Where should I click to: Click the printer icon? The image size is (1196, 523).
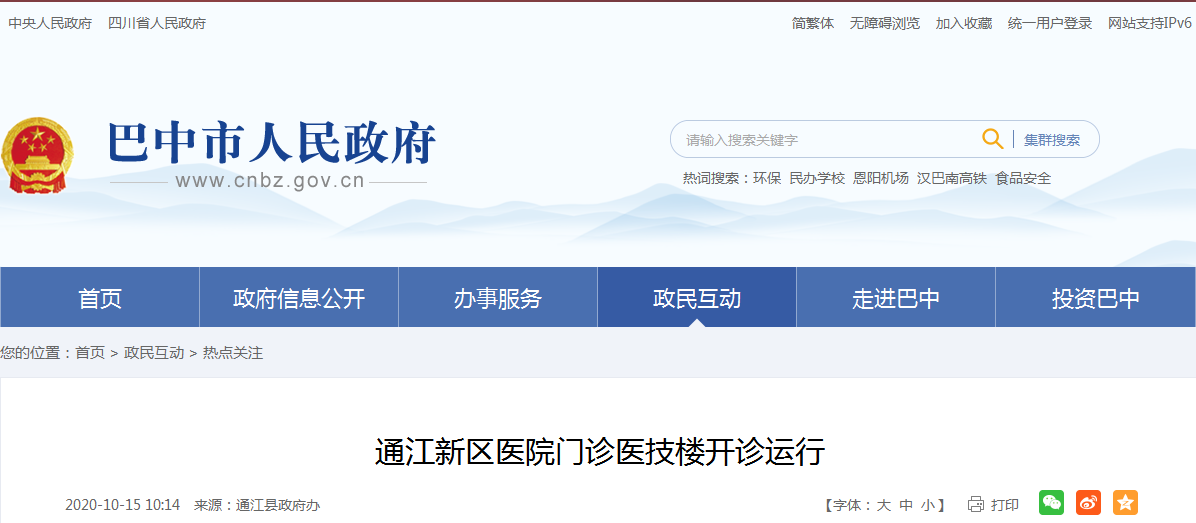click(x=976, y=504)
